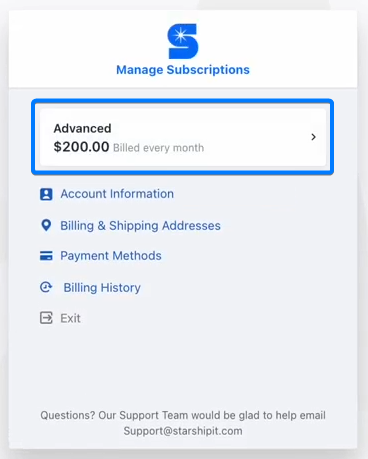
Task: Click the Billing History clock icon
Action: click(x=46, y=287)
